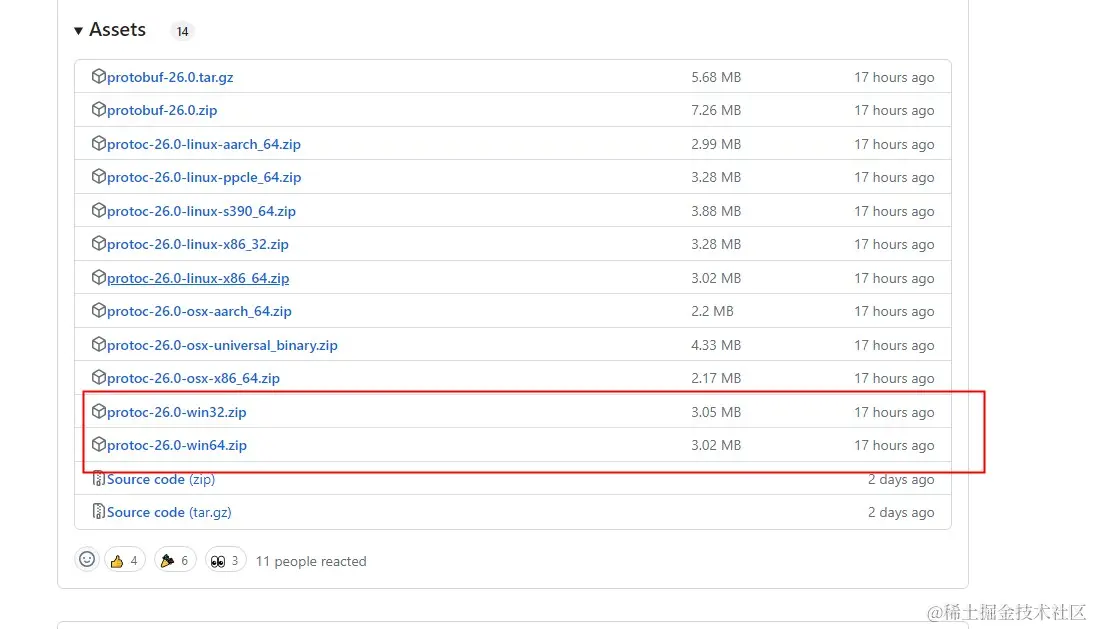Click the package icon beside protoc-26.0-win32.zip
This screenshot has height=629, width=1093.
99,411
